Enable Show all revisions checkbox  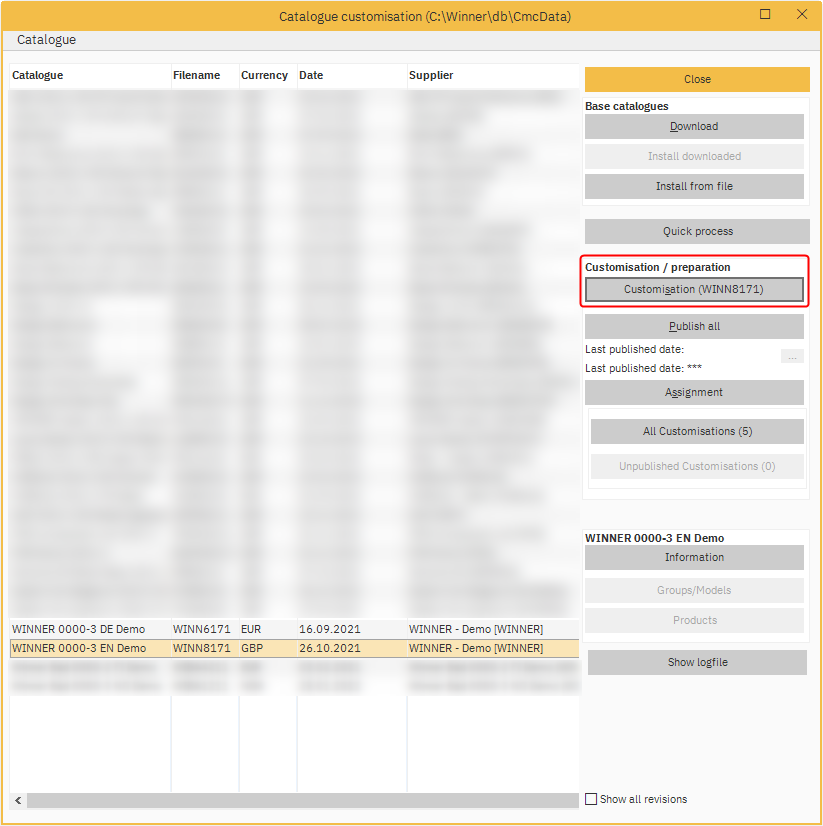[x=591, y=799]
